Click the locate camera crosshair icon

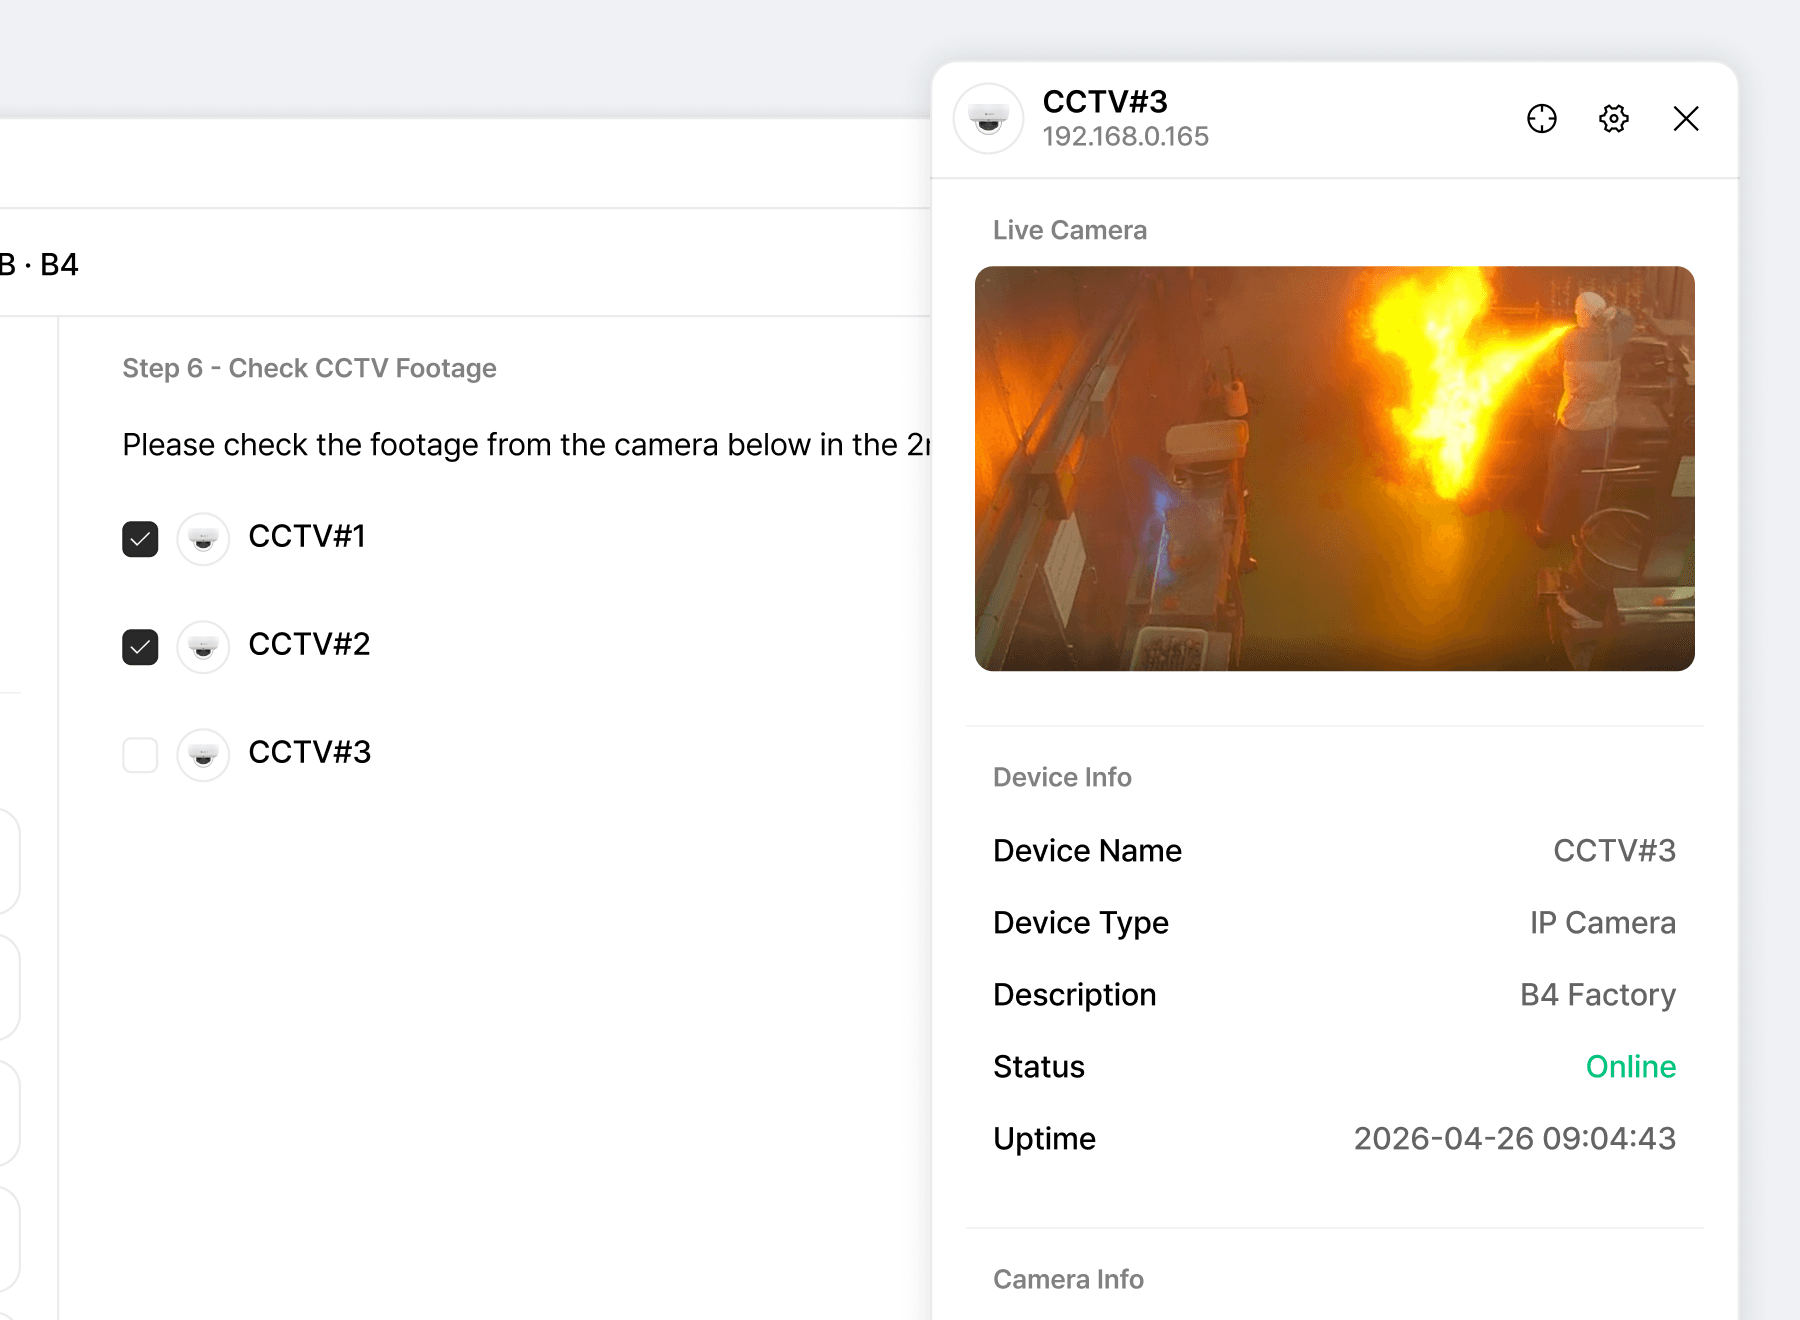pyautogui.click(x=1541, y=119)
